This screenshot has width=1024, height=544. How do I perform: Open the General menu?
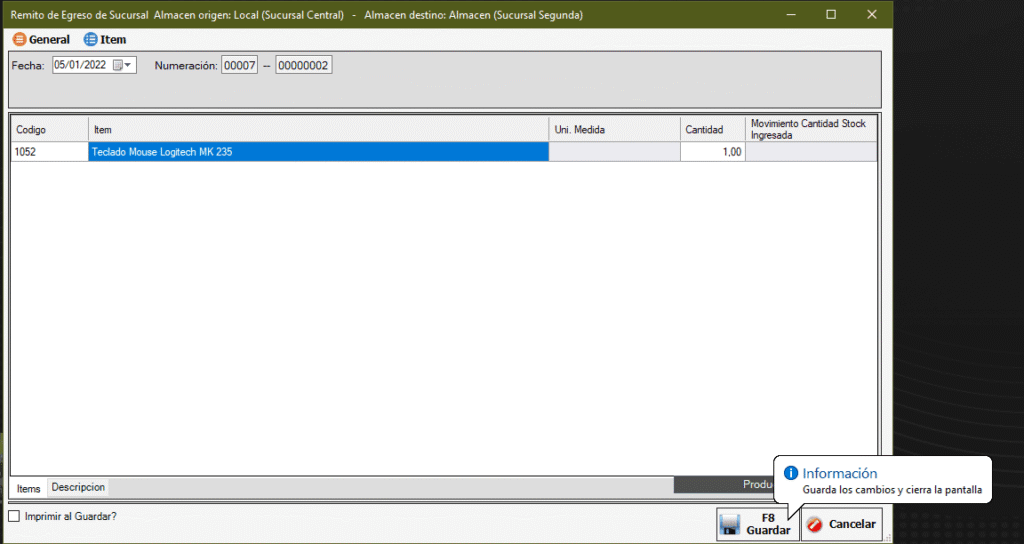[41, 40]
